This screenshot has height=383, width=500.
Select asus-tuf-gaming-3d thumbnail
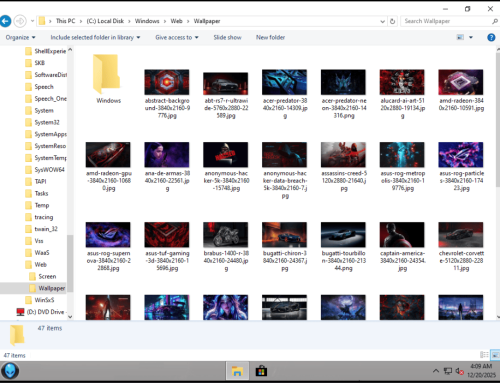(167, 235)
